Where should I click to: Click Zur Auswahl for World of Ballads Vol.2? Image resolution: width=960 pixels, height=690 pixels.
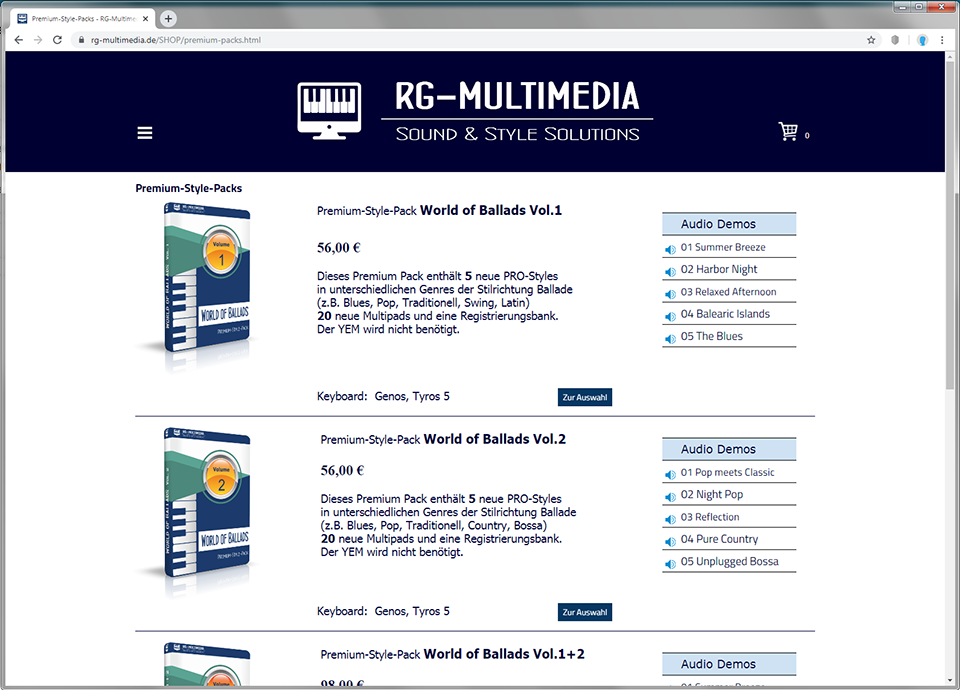[584, 611]
